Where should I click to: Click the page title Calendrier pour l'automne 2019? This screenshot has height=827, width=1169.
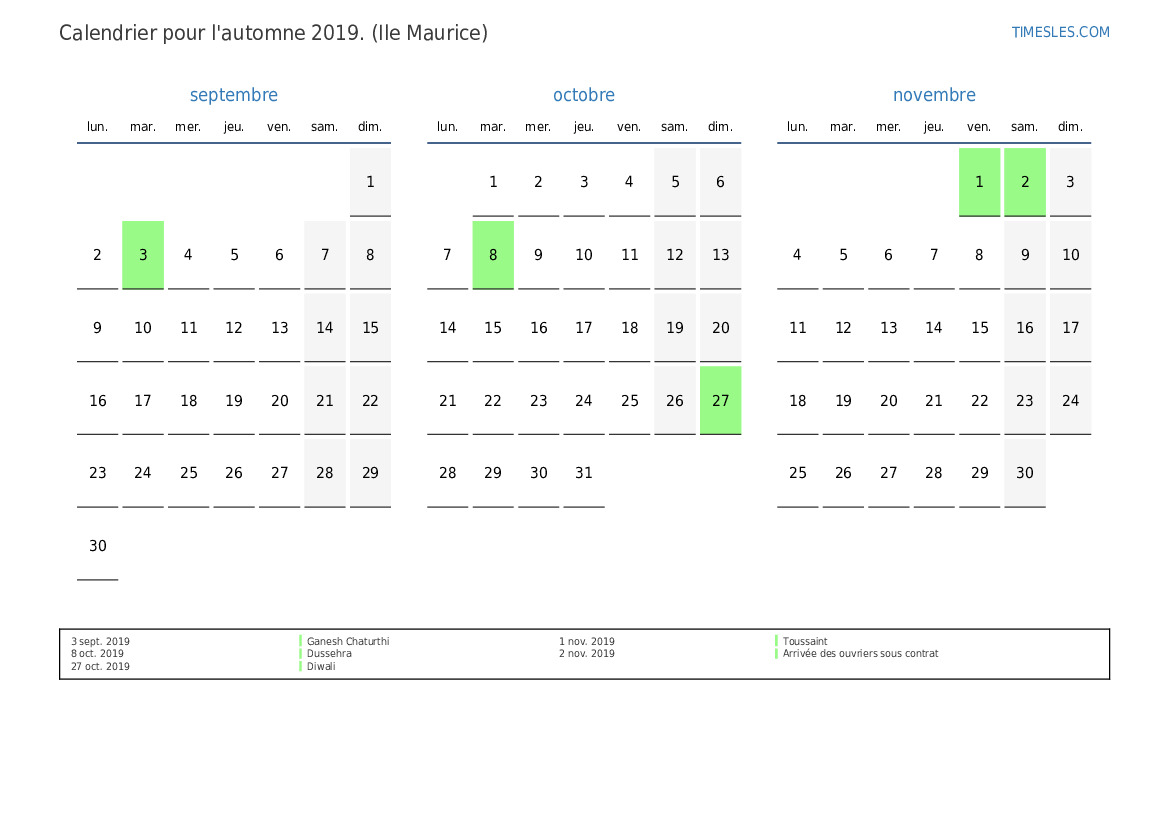tap(273, 33)
